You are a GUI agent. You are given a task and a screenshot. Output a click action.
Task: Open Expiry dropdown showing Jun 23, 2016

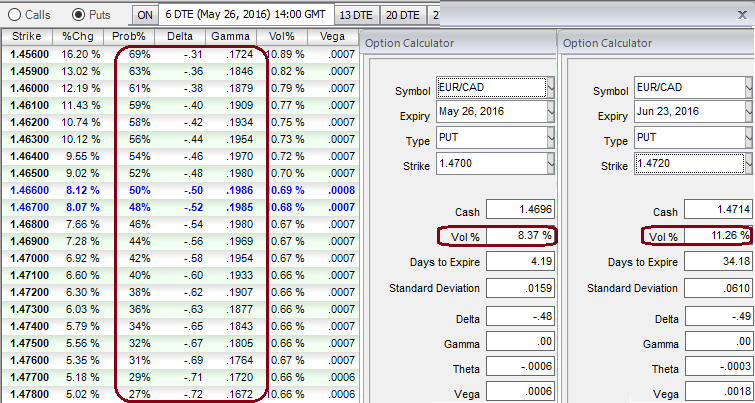tap(749, 112)
